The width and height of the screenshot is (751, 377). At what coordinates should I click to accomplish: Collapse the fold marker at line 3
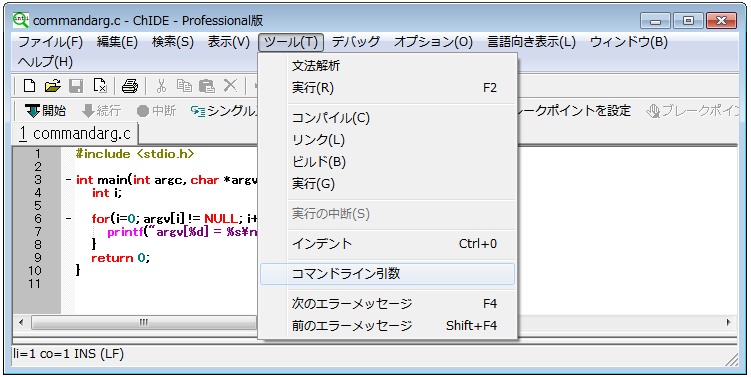pyautogui.click(x=68, y=180)
